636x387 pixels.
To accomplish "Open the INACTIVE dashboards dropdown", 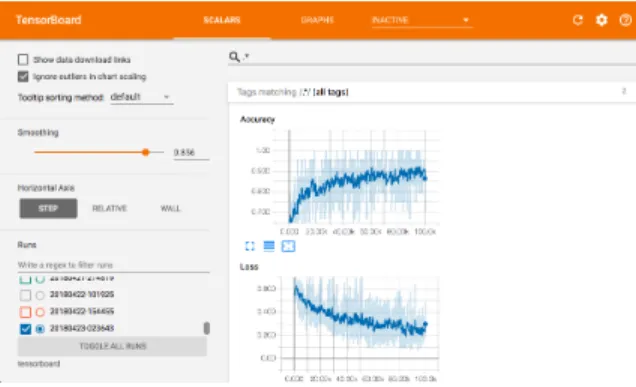I will click(x=422, y=20).
